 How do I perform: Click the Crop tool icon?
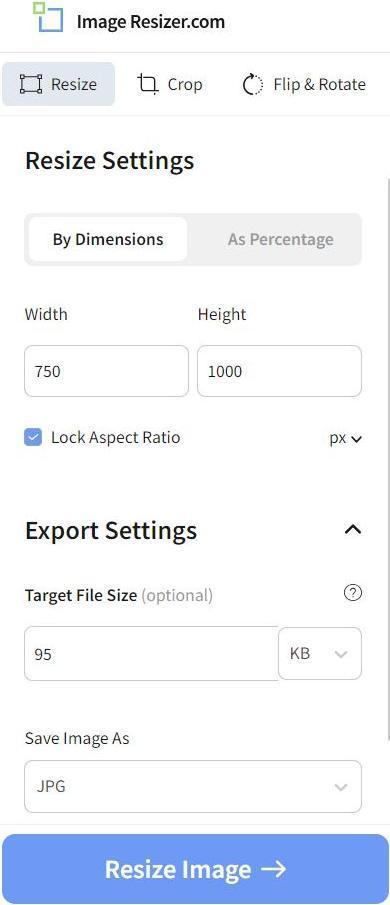coord(148,84)
